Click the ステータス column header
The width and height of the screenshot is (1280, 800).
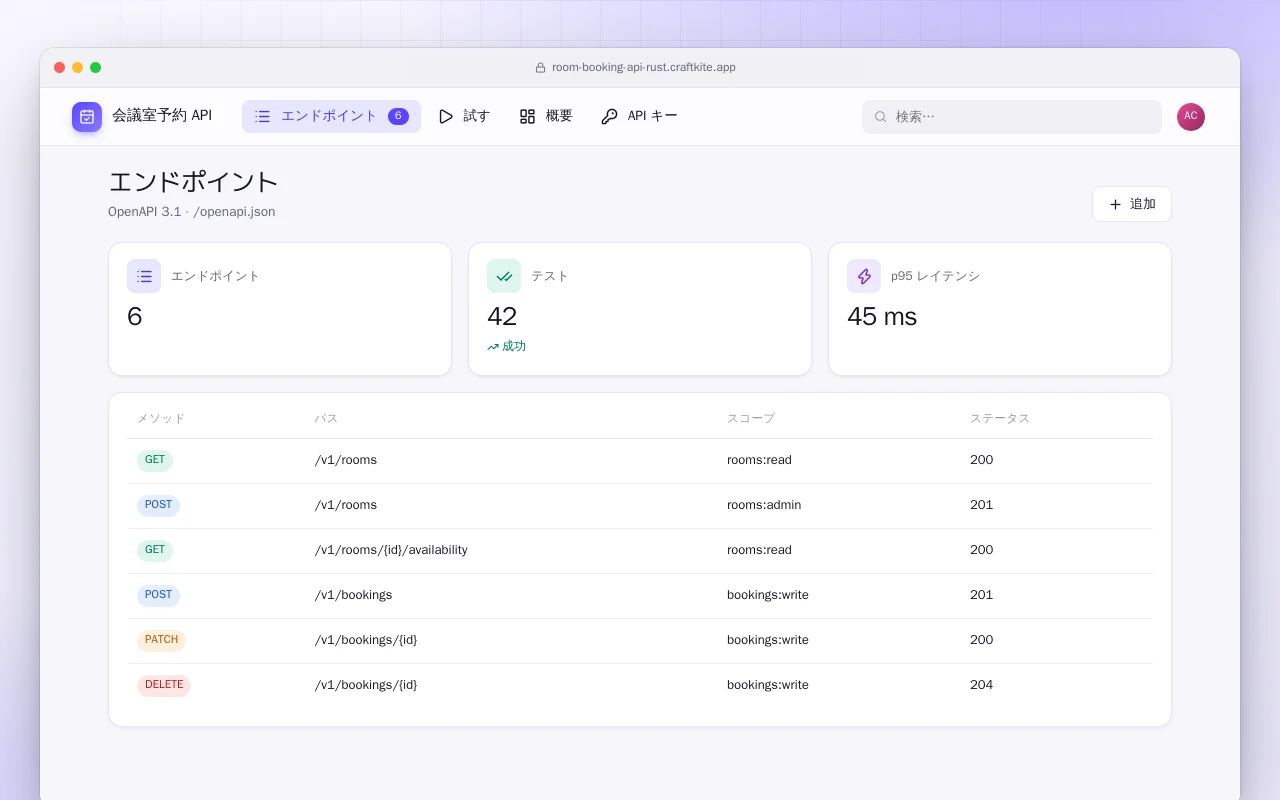pyautogui.click(x=1000, y=418)
